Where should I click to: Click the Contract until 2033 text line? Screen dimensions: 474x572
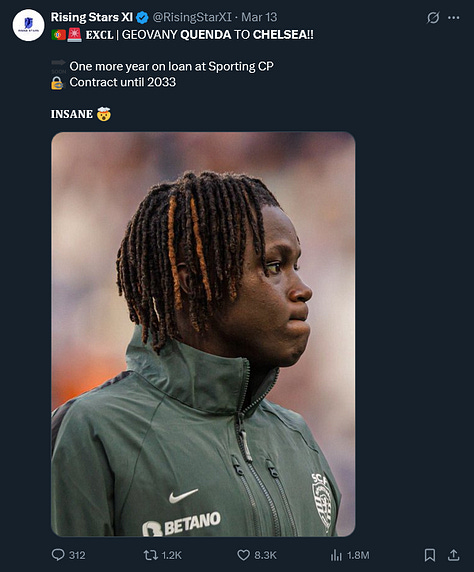pyautogui.click(x=123, y=82)
